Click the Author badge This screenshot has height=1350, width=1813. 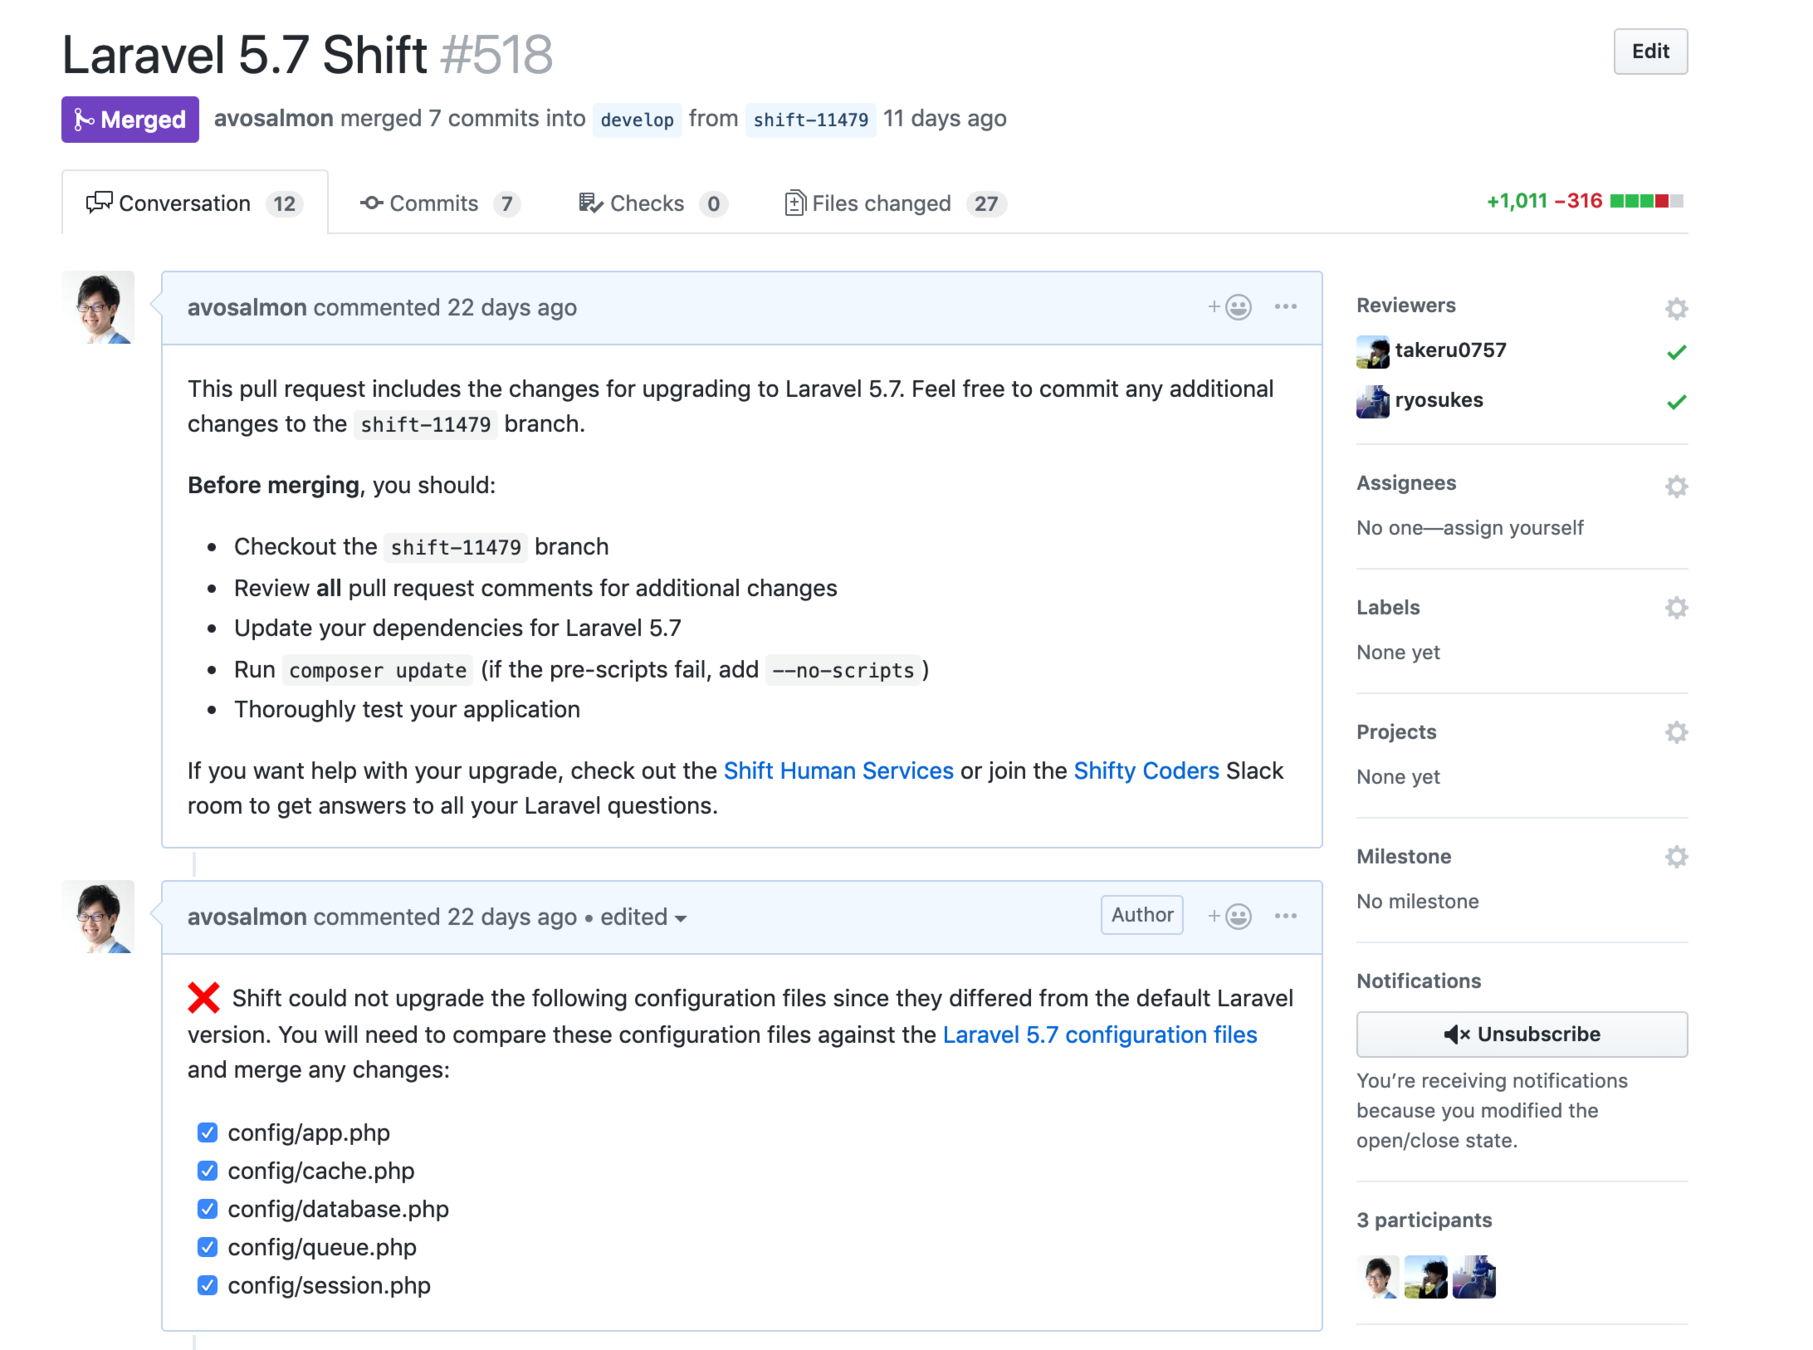coord(1142,915)
